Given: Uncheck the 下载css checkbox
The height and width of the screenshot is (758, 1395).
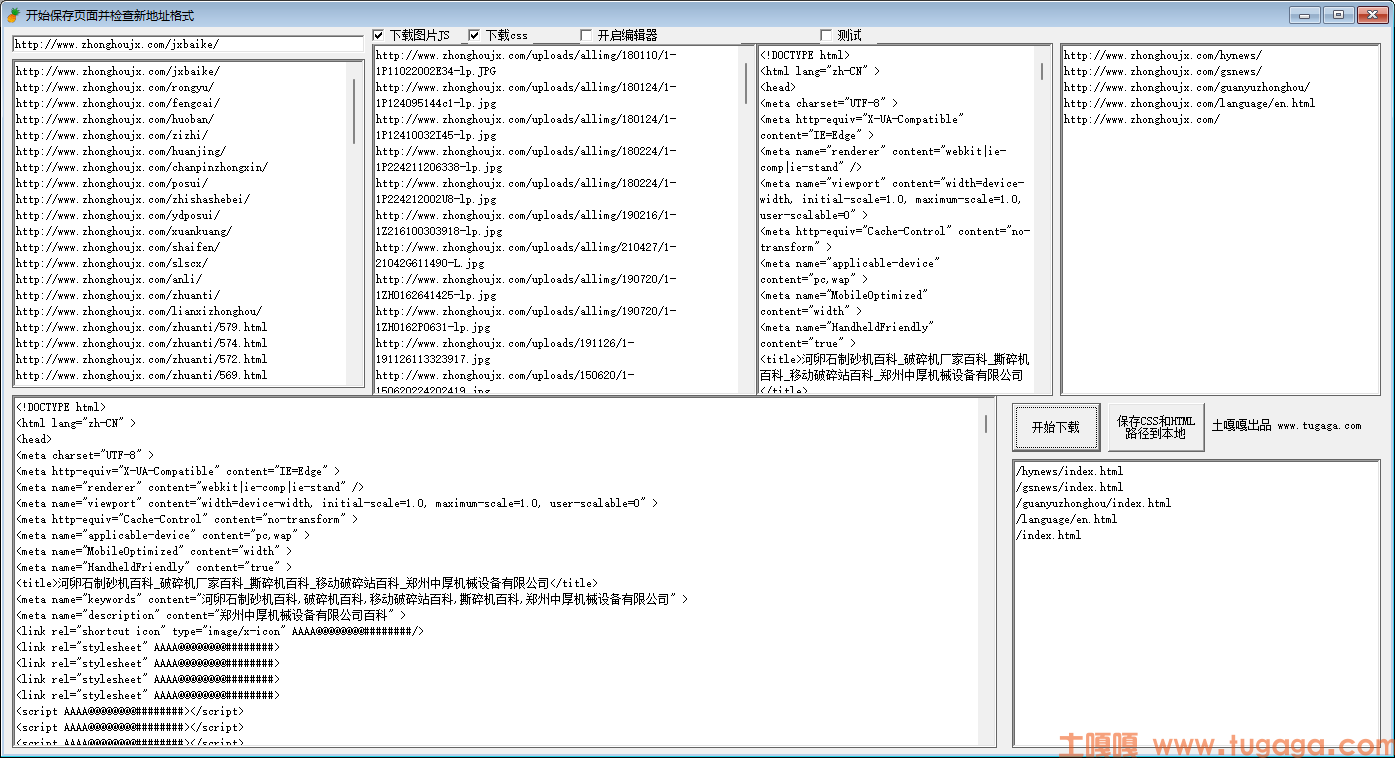Looking at the screenshot, I should click(474, 35).
